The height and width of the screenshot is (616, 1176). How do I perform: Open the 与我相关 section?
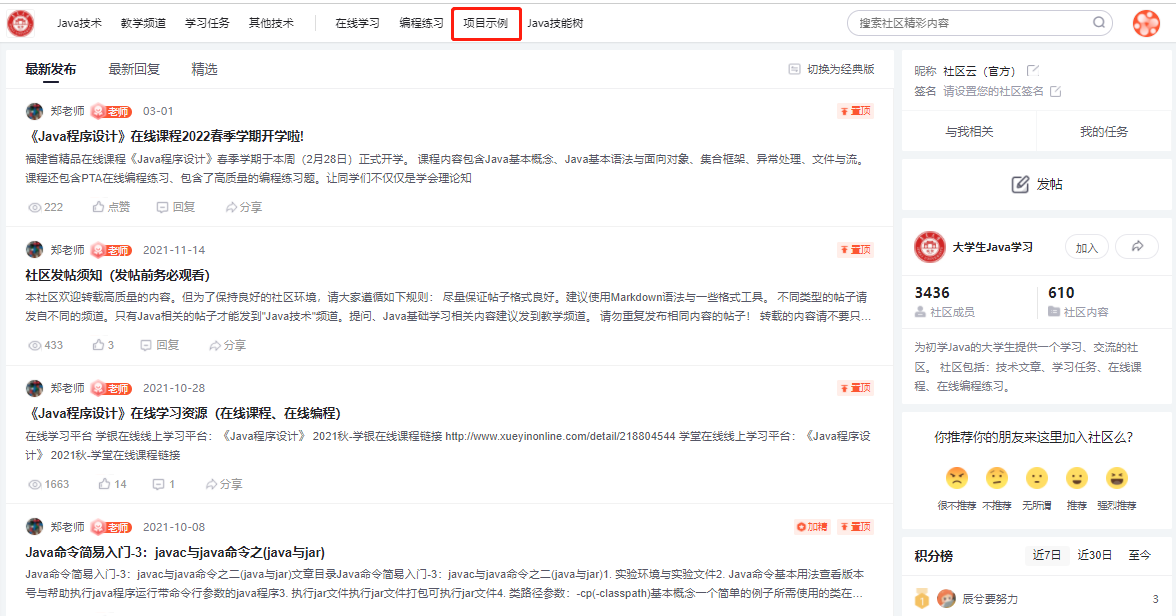point(969,131)
